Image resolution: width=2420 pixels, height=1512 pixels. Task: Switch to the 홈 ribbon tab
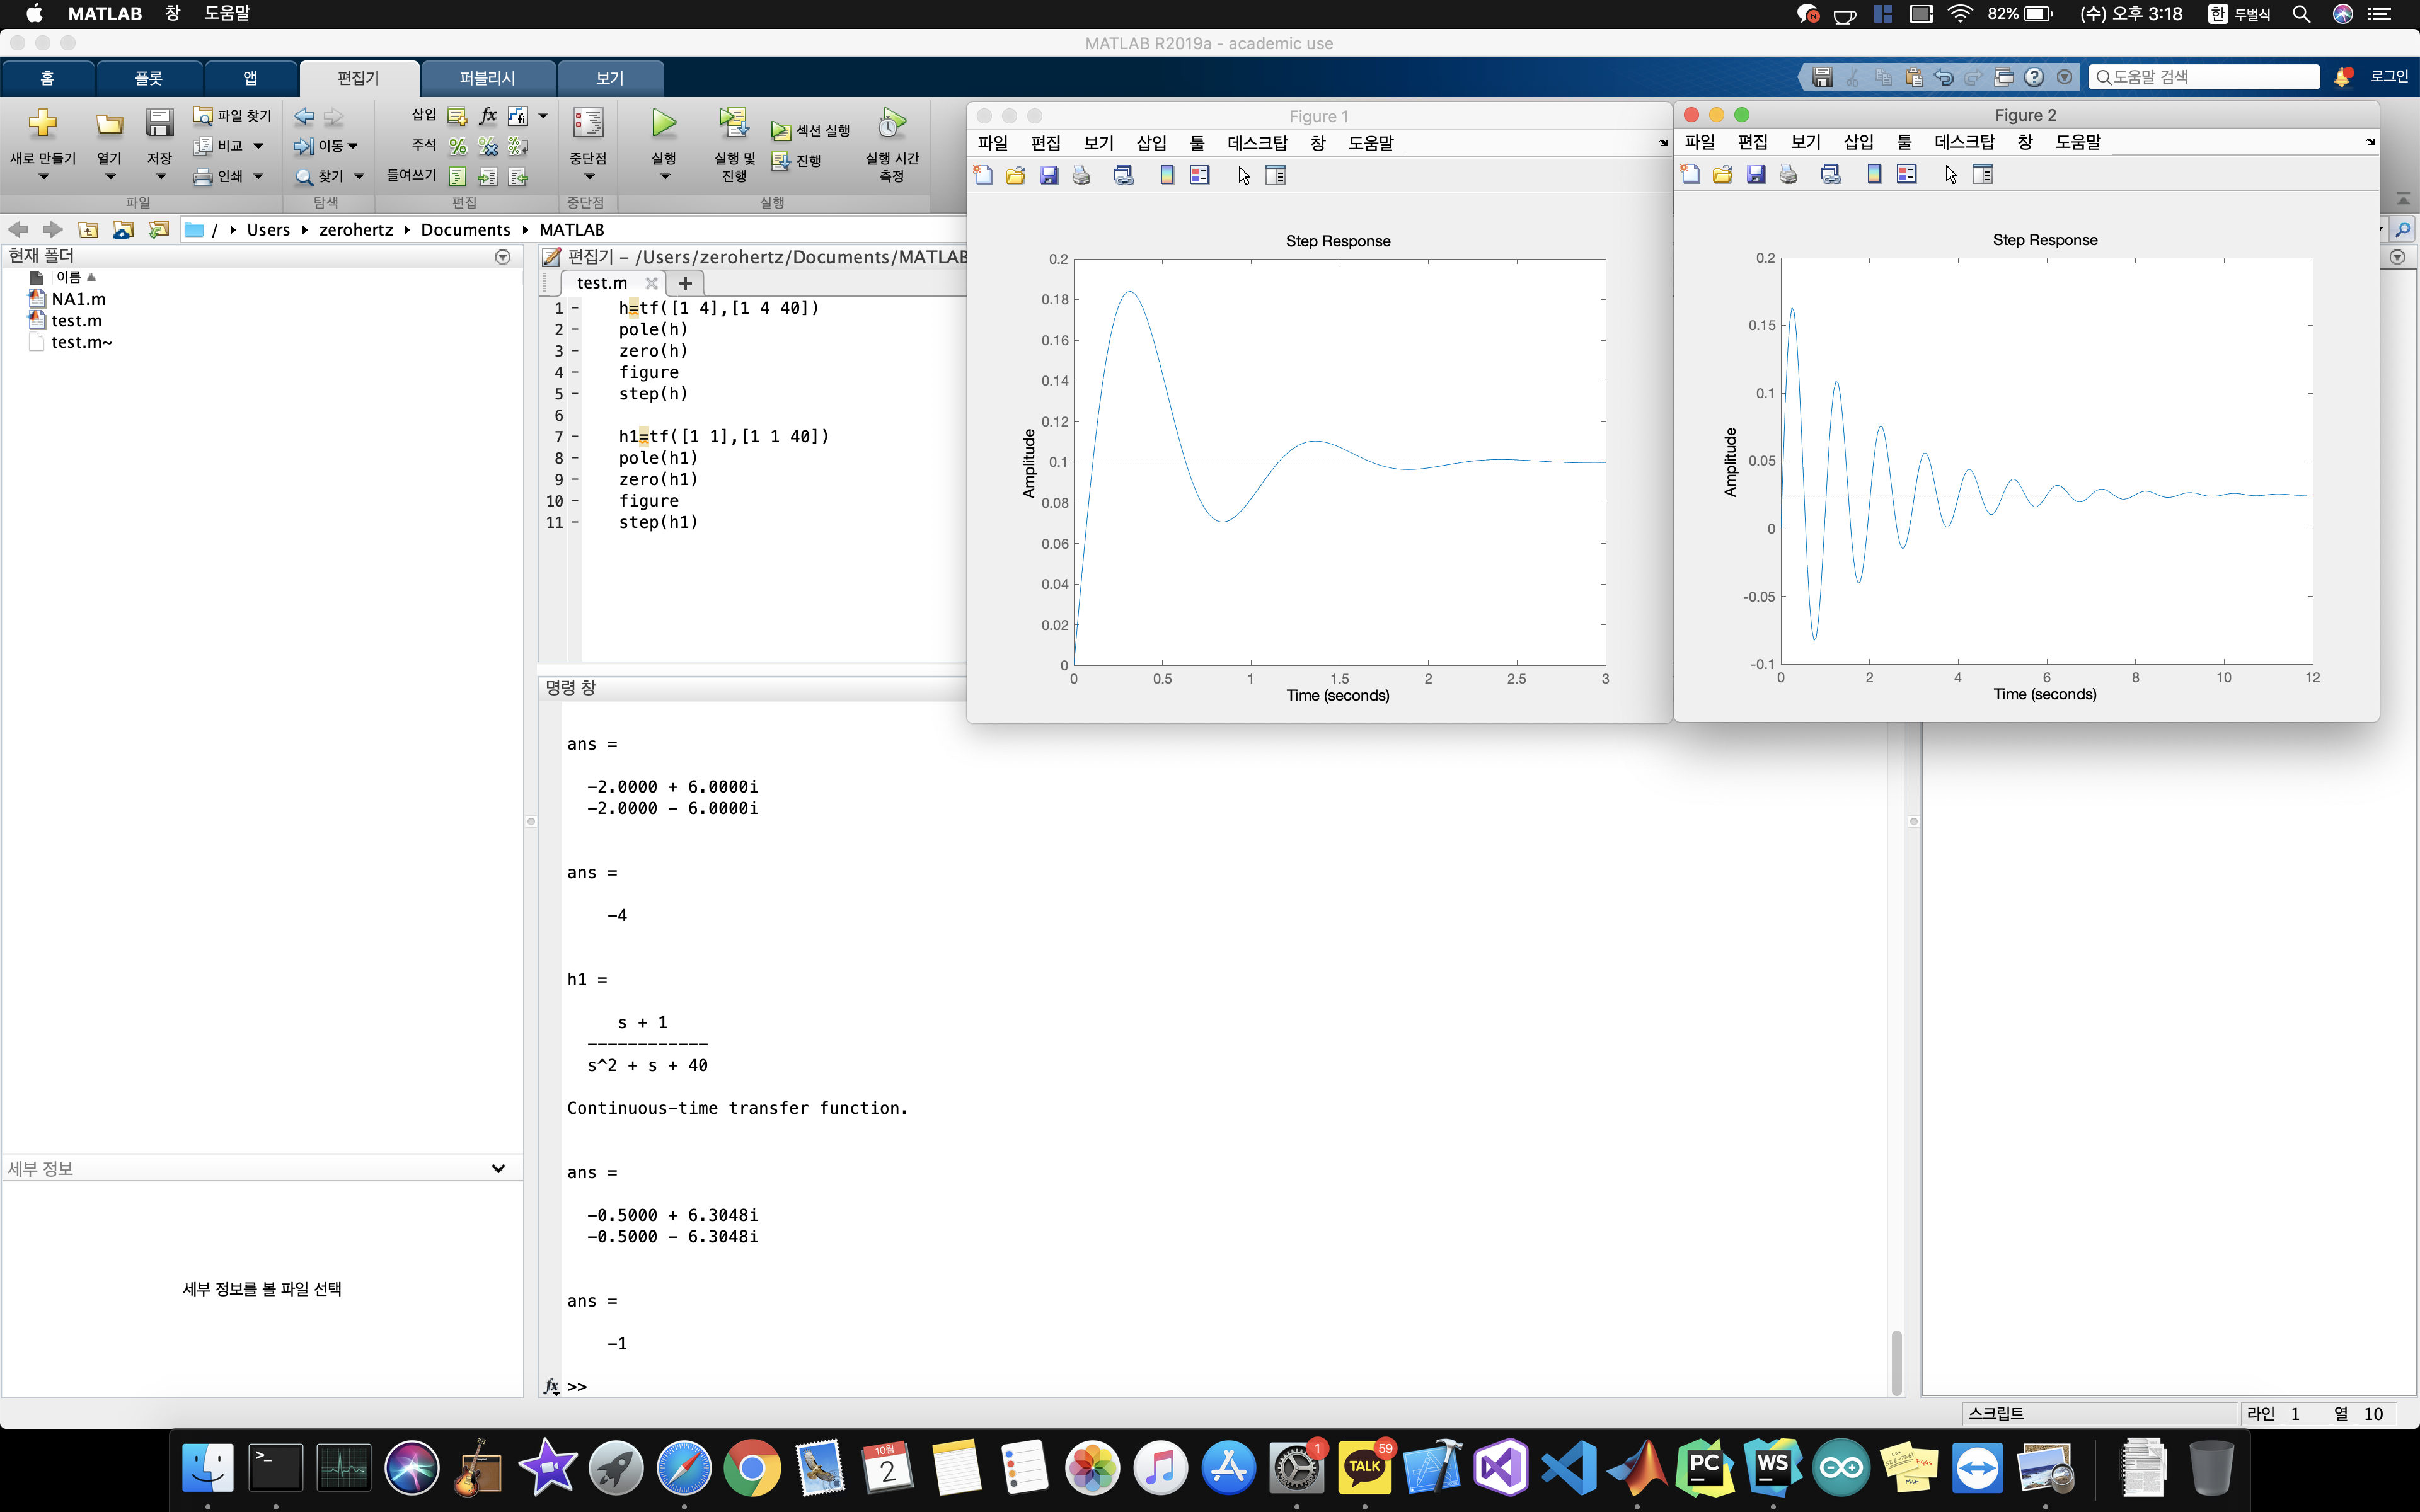(48, 78)
